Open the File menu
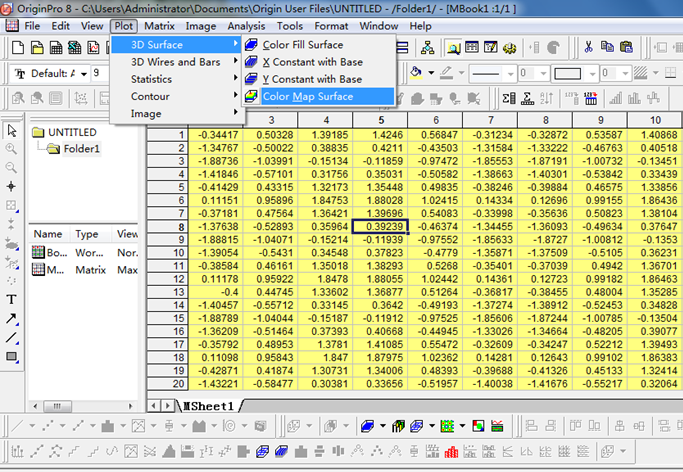 [x=32, y=26]
